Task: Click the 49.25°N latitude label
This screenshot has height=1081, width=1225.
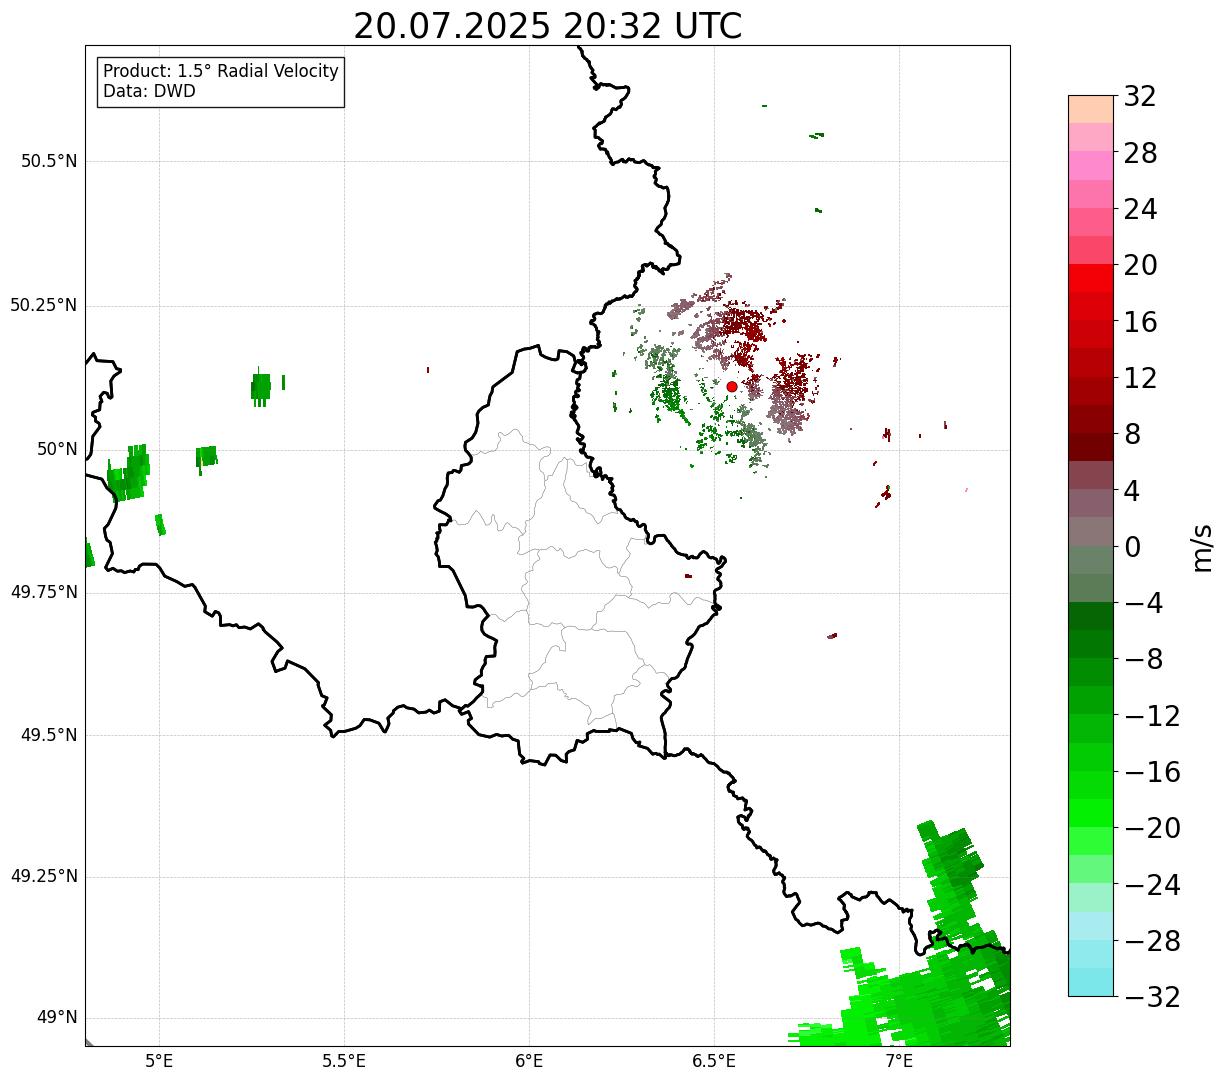Action: 44,876
